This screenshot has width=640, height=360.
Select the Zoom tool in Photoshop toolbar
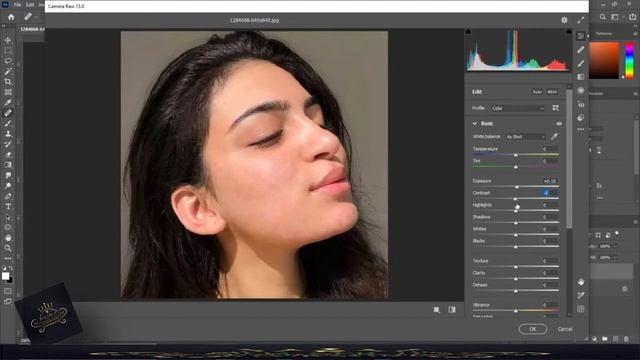coord(8,248)
